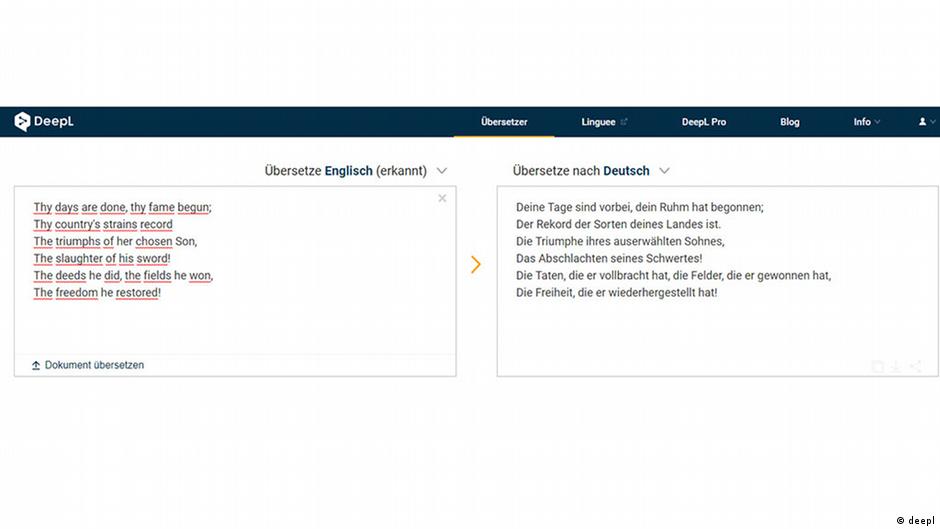Download the translation as a file
940x529 pixels.
[897, 367]
